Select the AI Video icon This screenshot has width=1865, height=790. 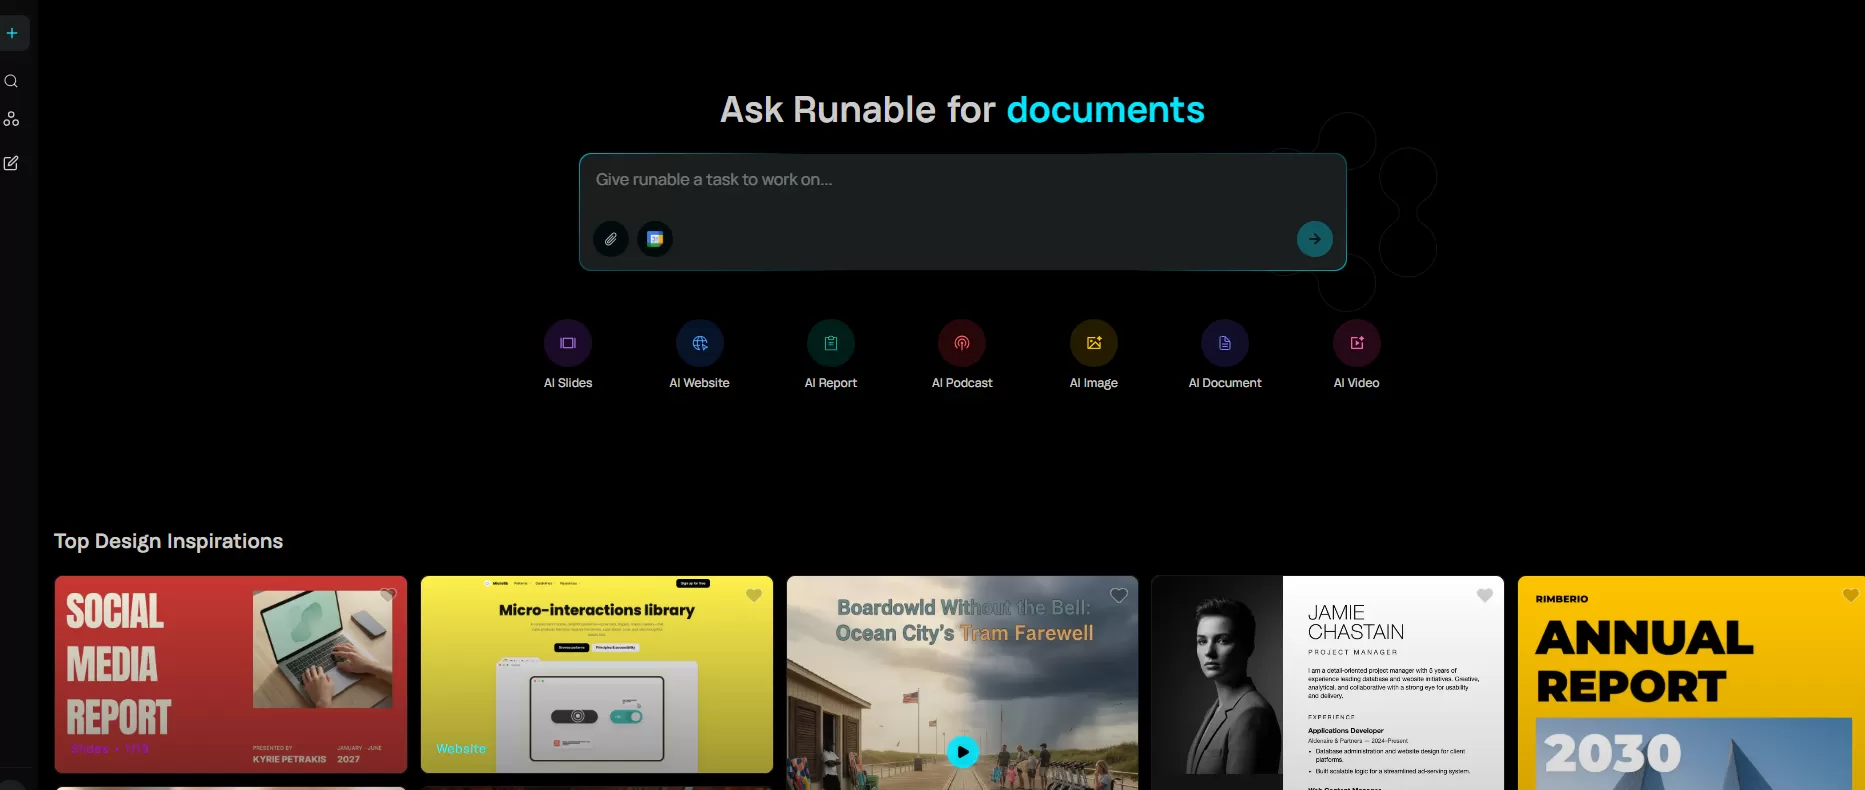click(1357, 343)
